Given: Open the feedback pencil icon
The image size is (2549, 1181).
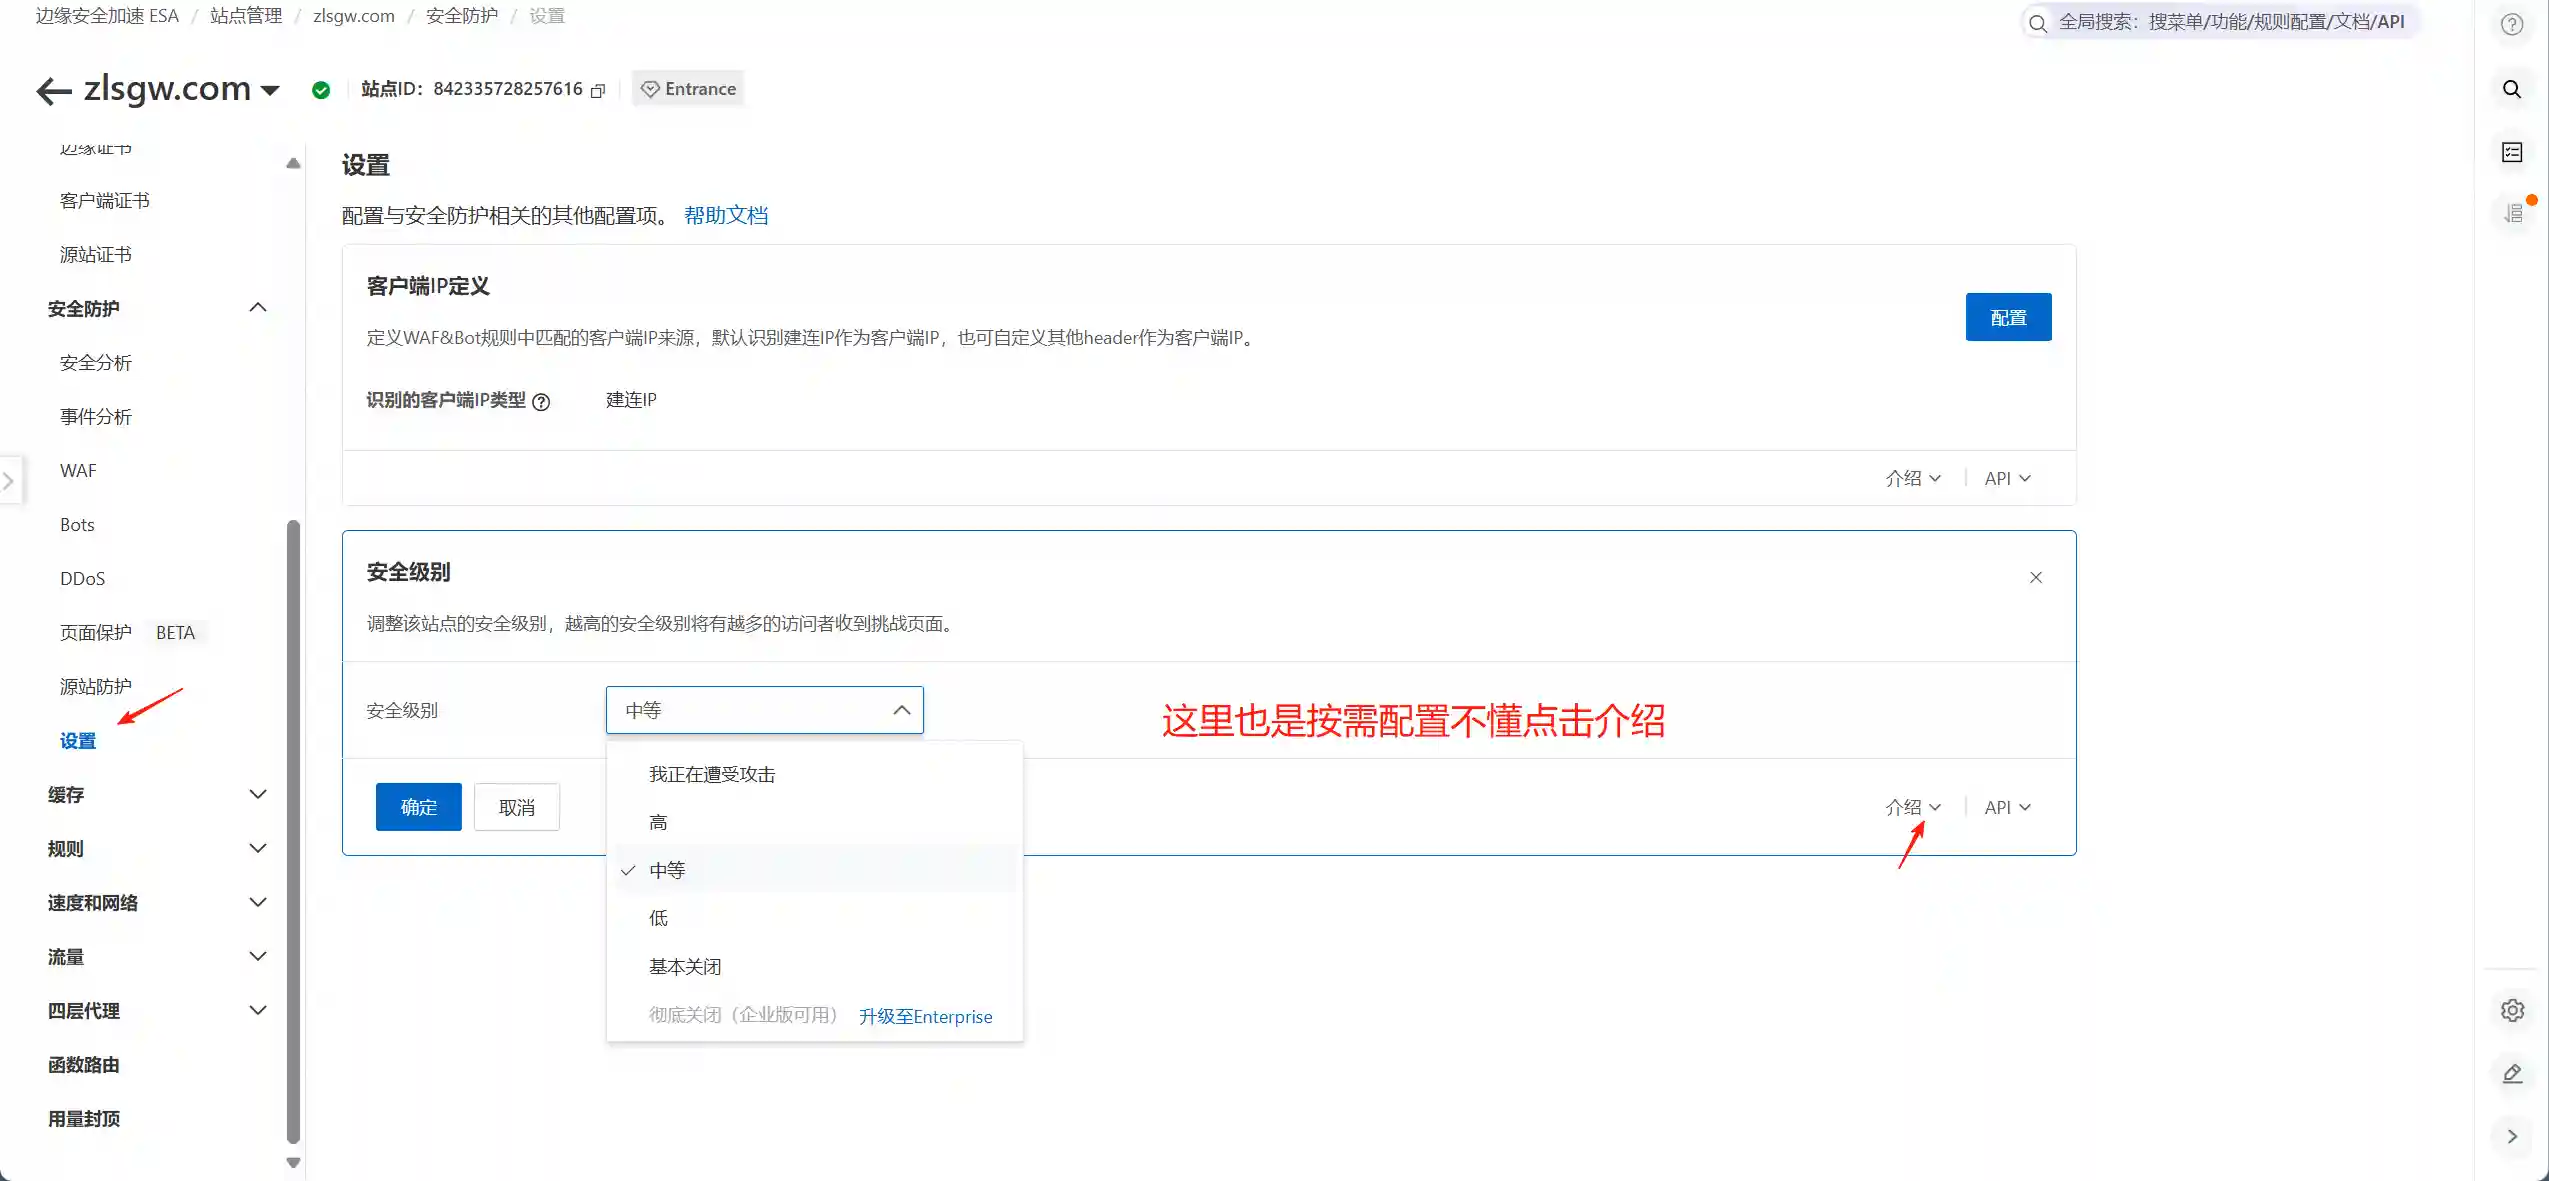Looking at the screenshot, I should [x=2512, y=1074].
